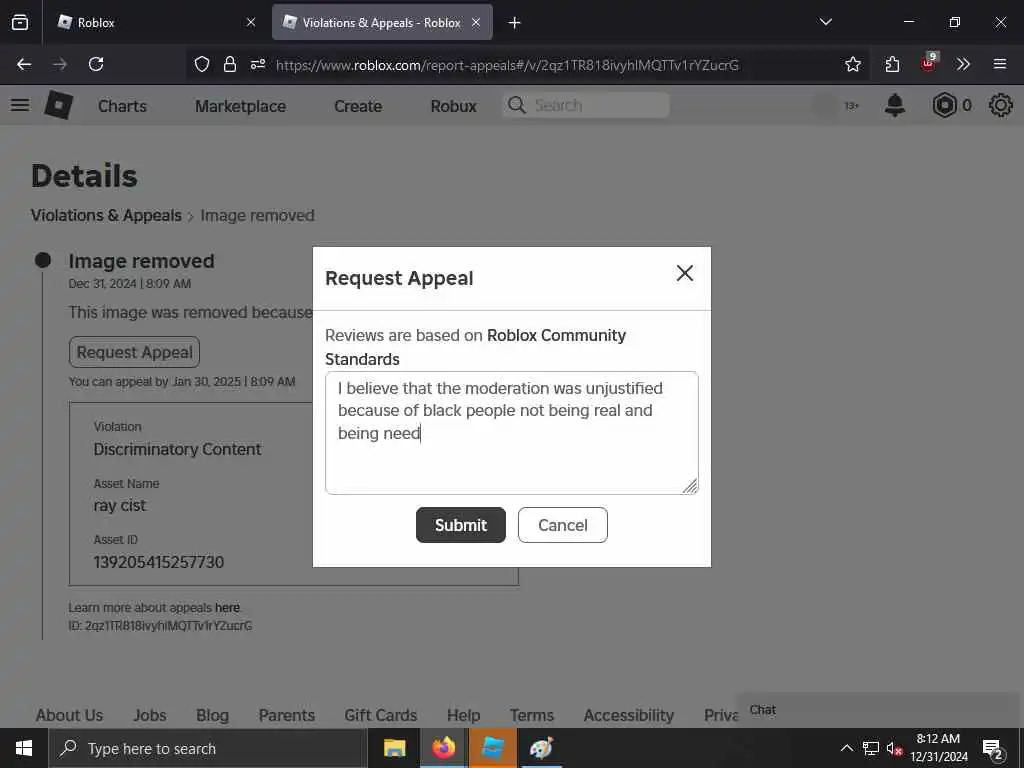
Task: Click the Roblox search field
Action: [x=586, y=105]
